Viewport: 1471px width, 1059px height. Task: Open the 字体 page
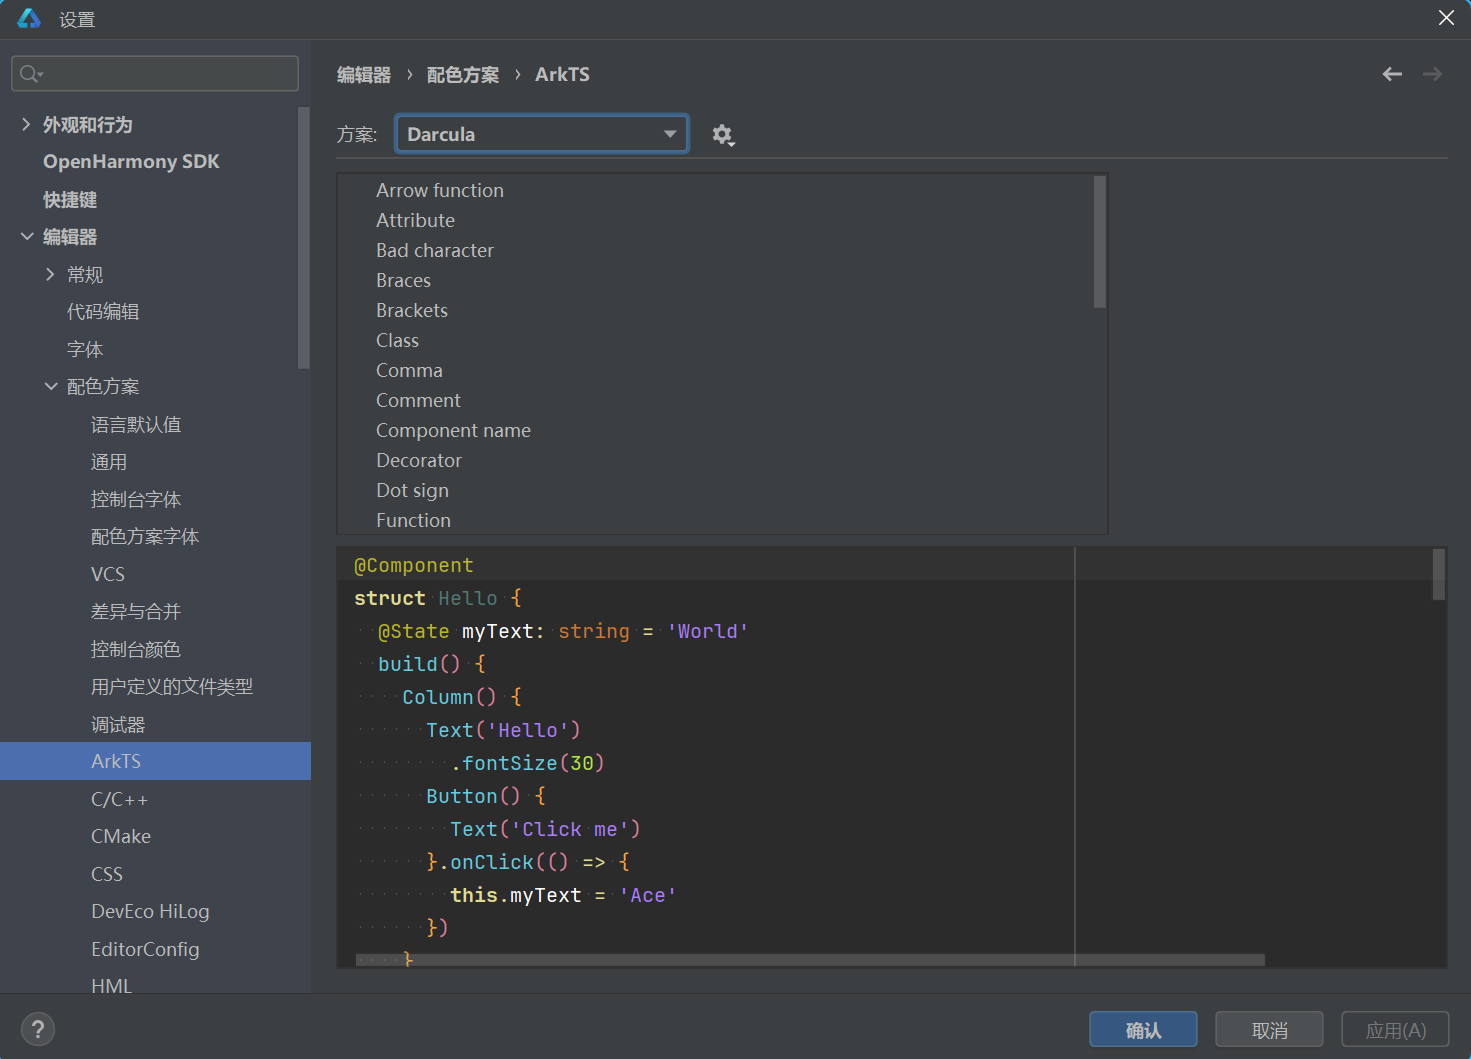point(85,349)
